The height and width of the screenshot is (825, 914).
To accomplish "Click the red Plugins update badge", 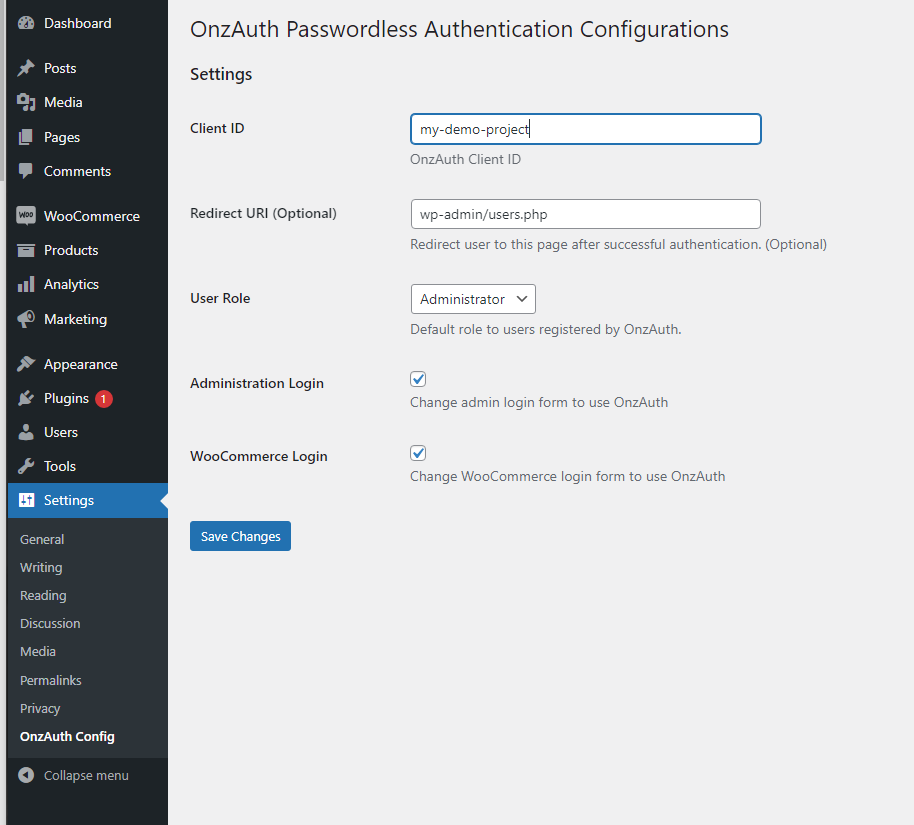I will click(x=104, y=399).
